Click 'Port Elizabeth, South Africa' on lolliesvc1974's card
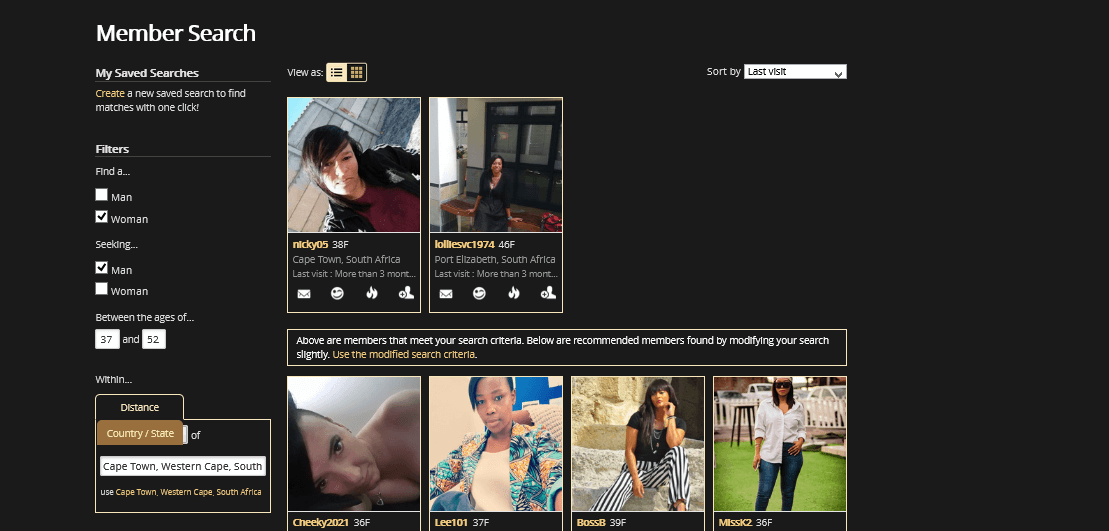The image size is (1109, 531). pos(495,259)
